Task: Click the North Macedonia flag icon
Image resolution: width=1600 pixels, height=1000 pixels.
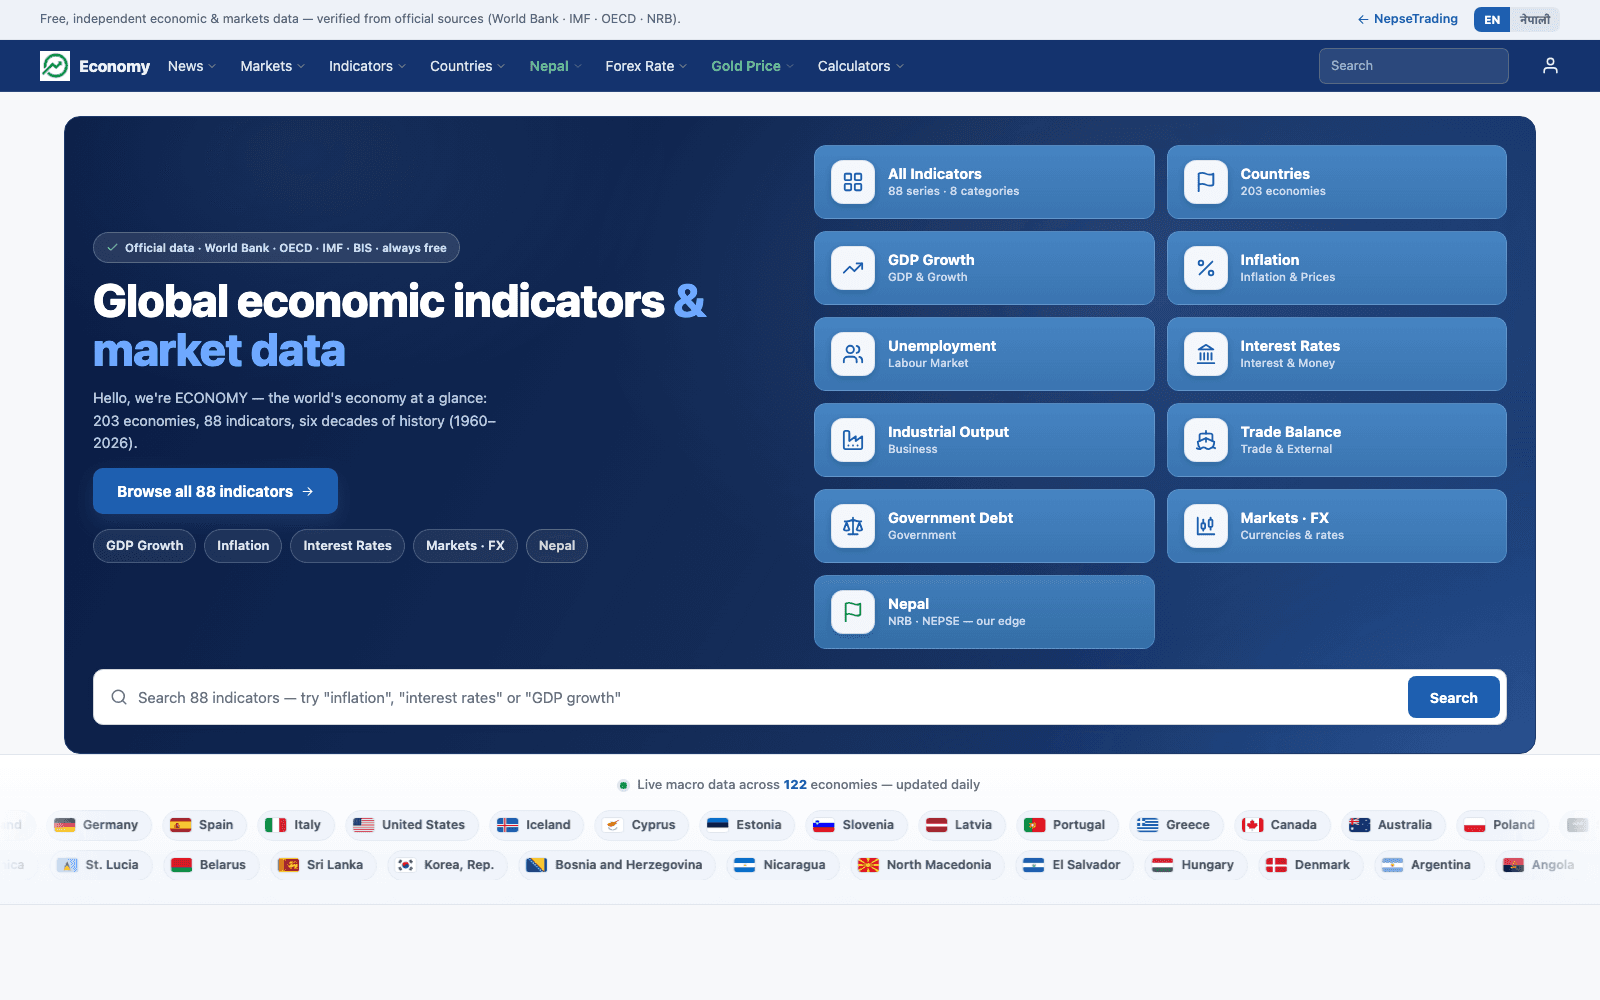Action: pos(869,865)
